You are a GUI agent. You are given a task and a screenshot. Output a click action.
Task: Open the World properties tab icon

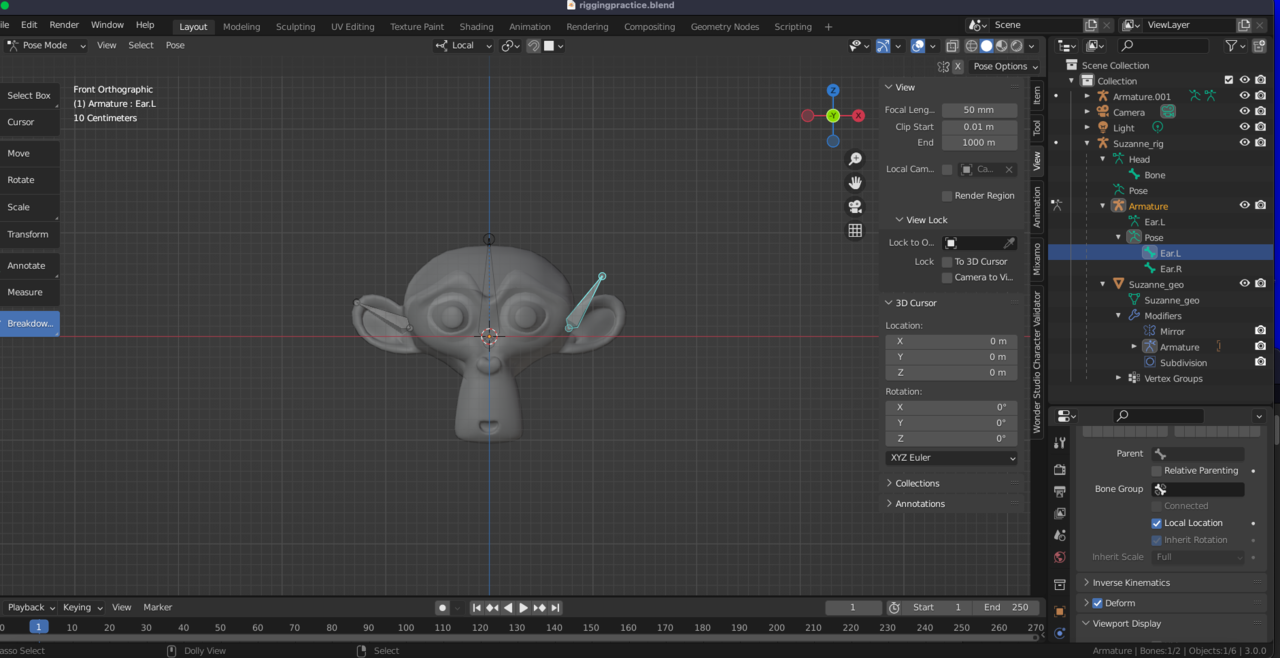click(x=1060, y=557)
